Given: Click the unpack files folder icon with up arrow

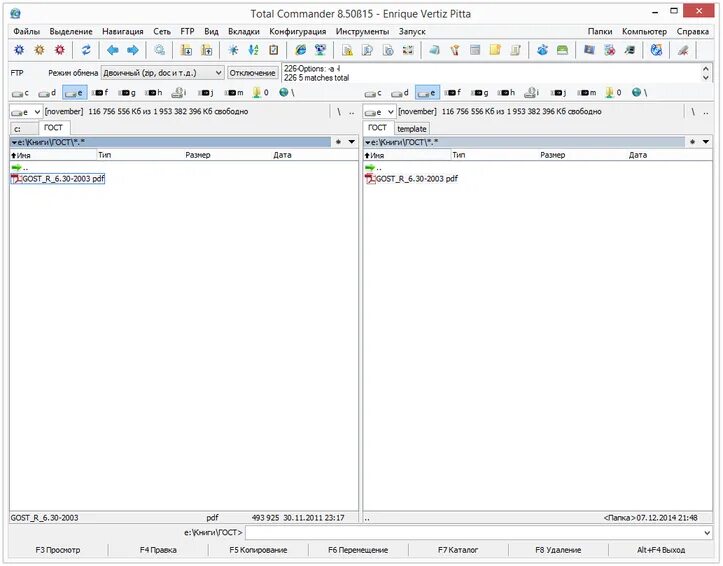Looking at the screenshot, I should 207,50.
